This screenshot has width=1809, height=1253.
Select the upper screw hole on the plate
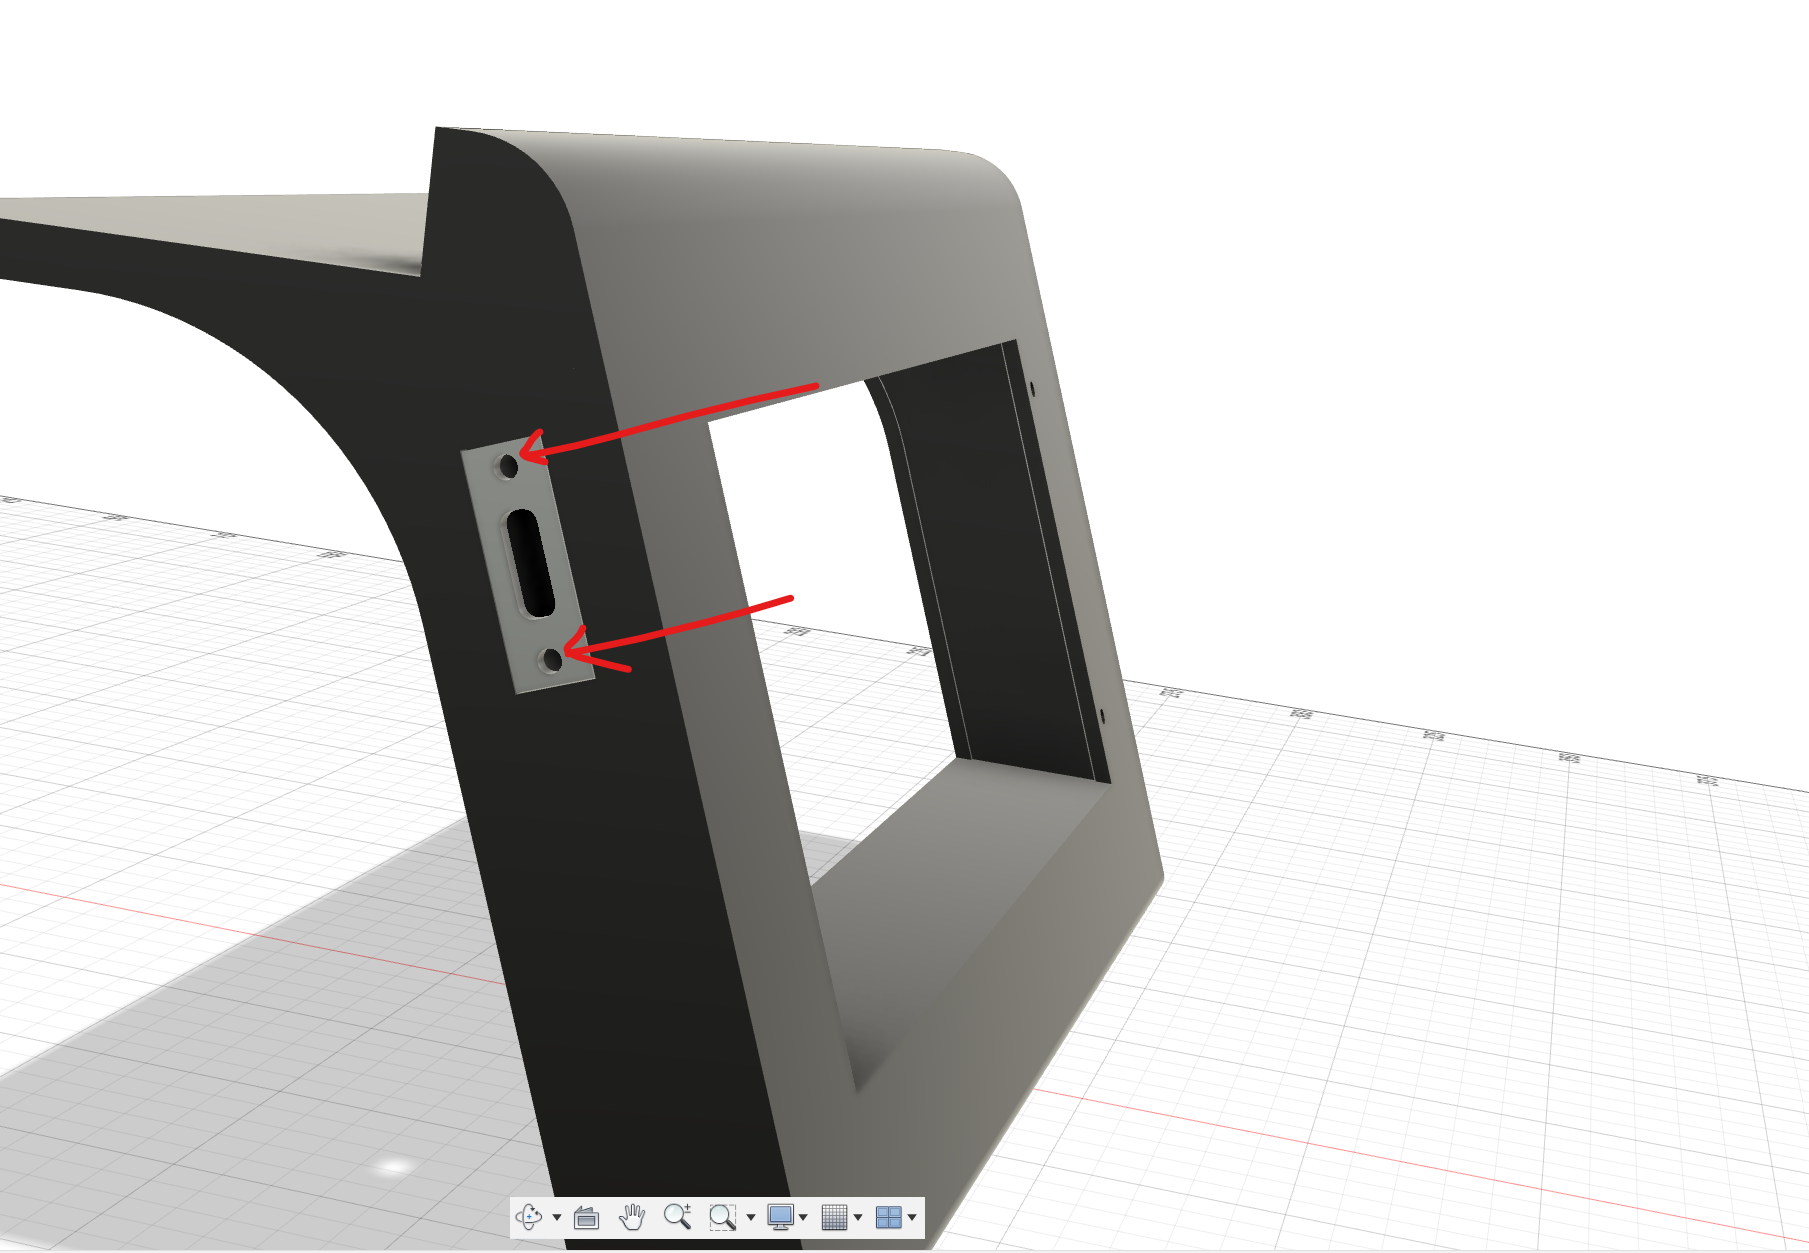click(509, 466)
